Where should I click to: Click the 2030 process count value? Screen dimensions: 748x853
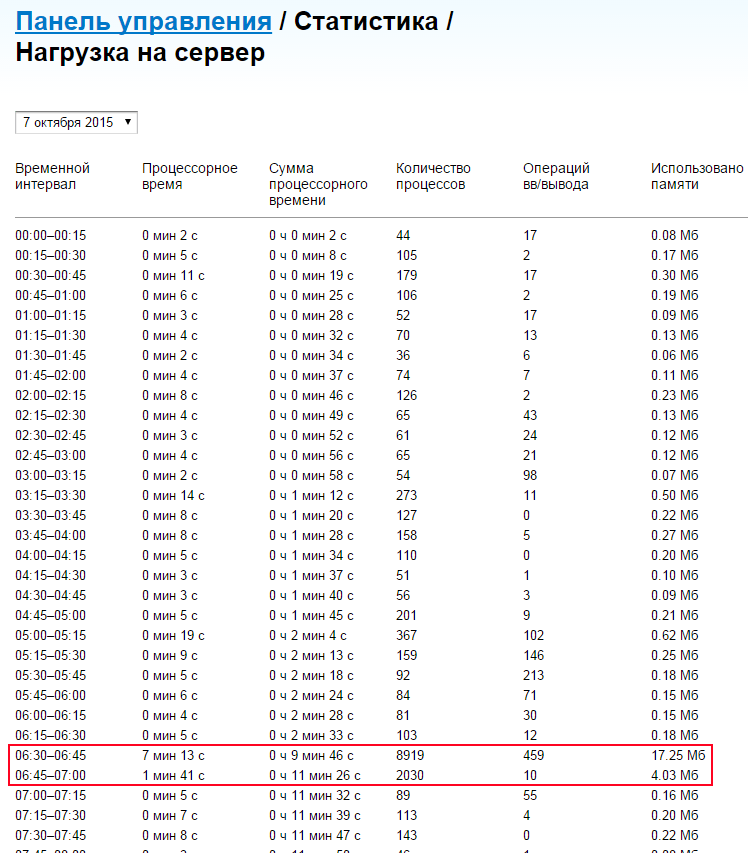(411, 775)
